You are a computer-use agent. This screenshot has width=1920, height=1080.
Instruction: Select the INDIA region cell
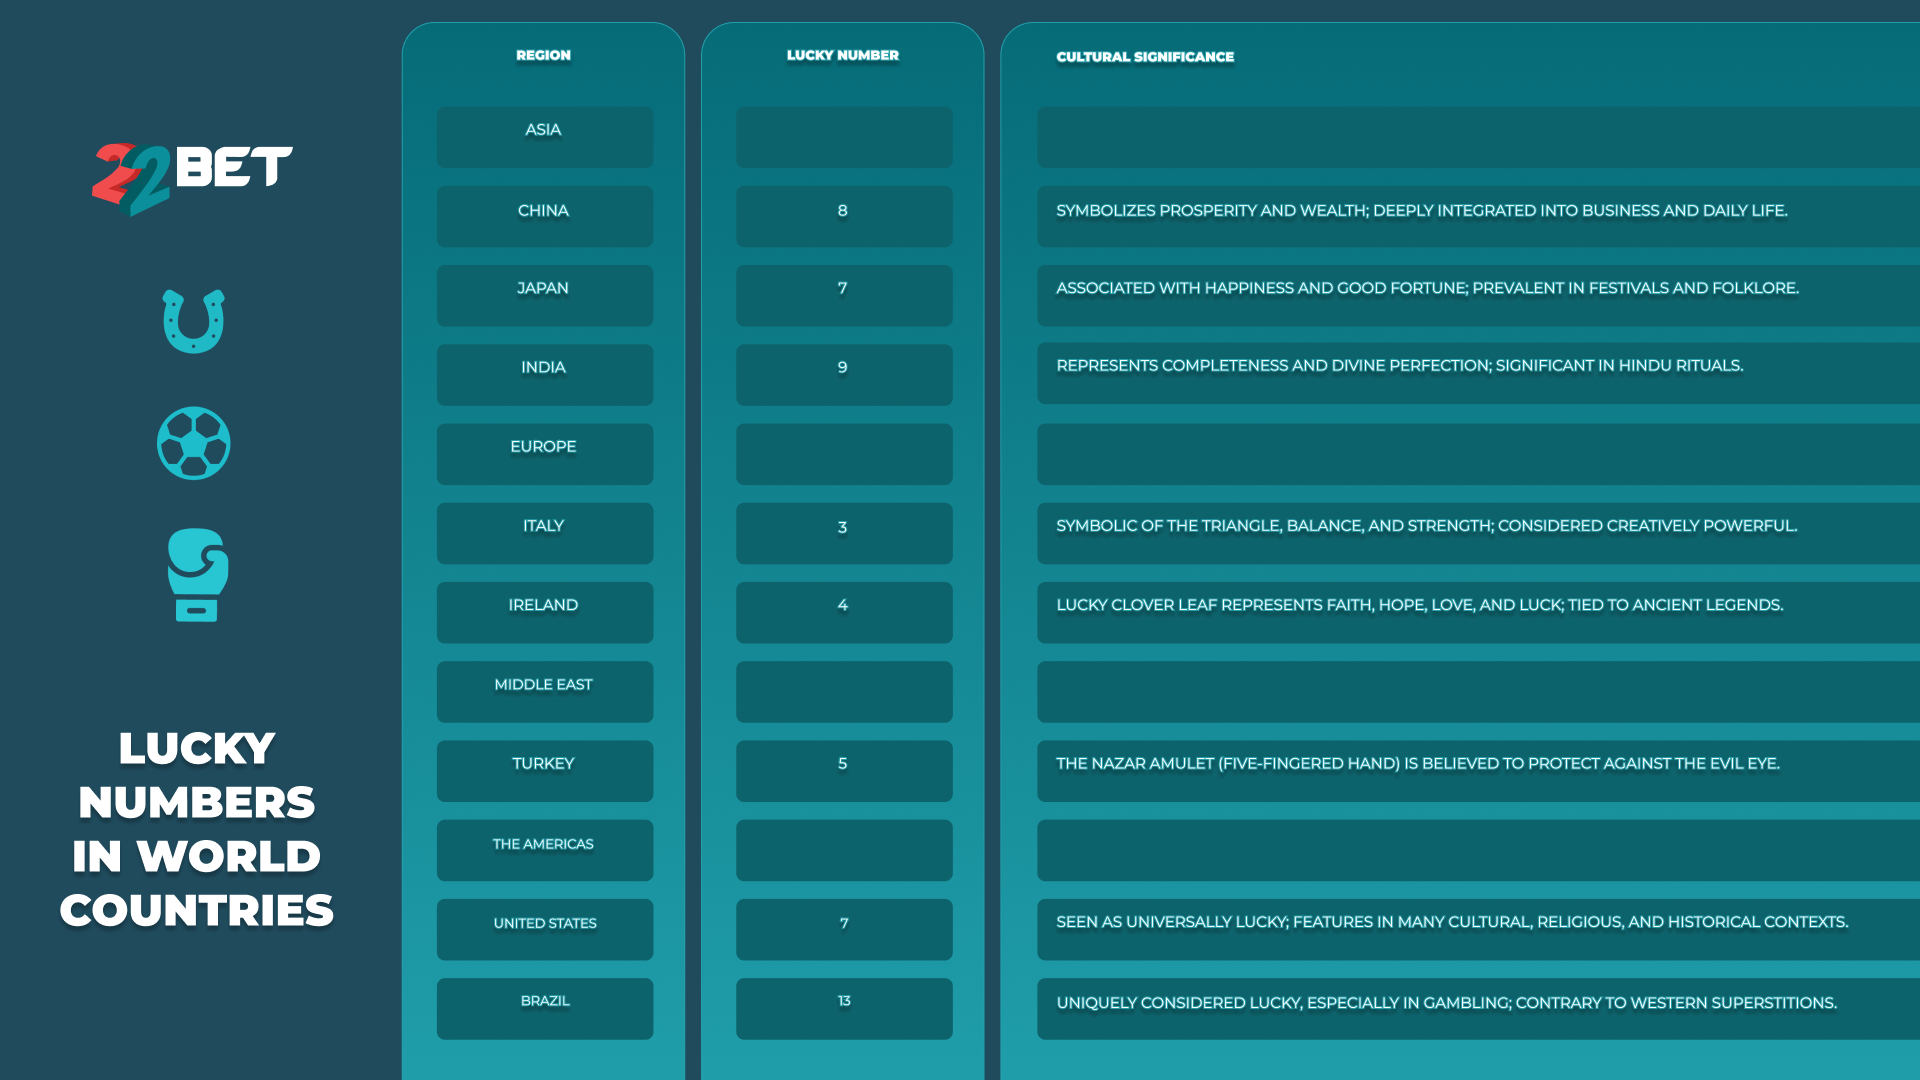click(545, 374)
